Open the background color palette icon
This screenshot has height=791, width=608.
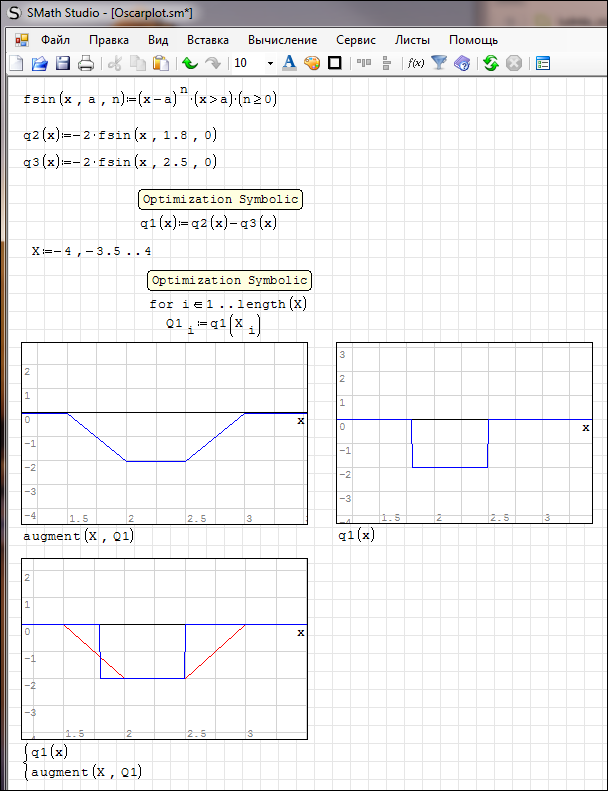coord(311,63)
